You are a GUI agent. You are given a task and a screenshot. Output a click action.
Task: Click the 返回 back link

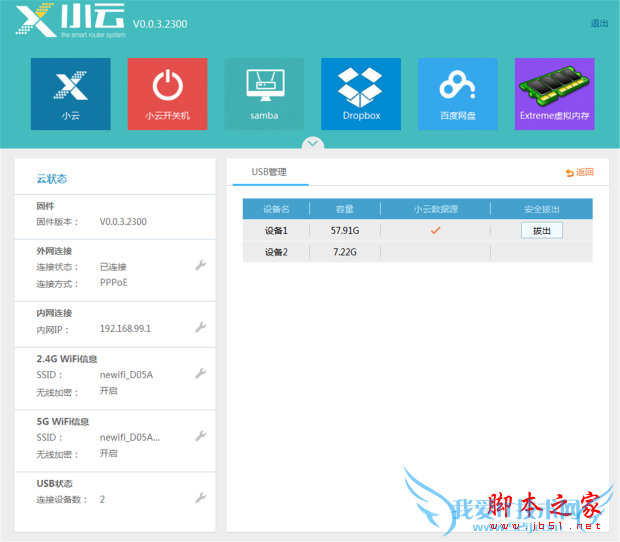click(x=580, y=172)
